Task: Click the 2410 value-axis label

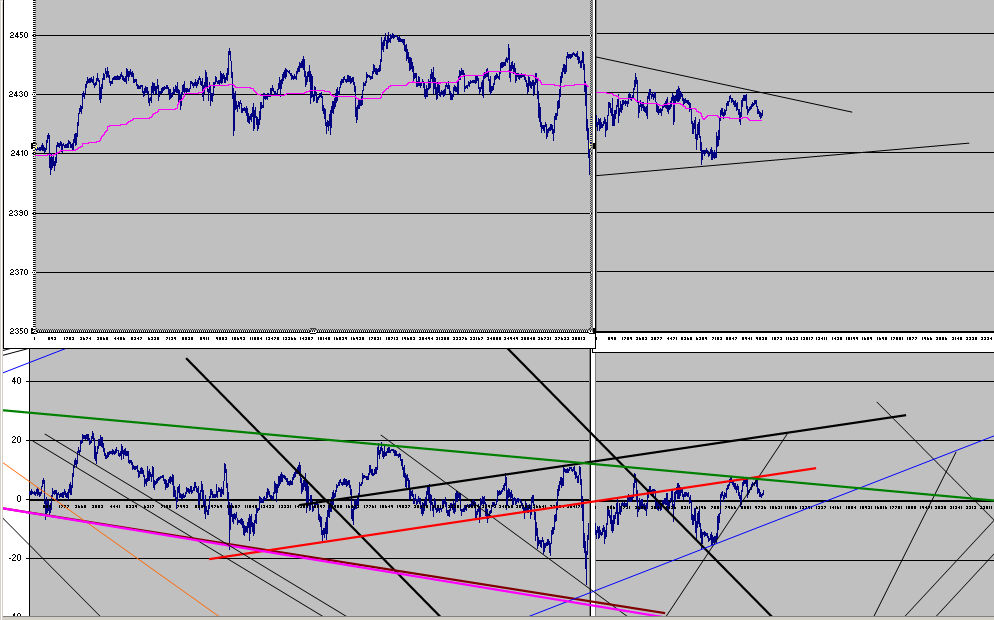Action: point(18,153)
